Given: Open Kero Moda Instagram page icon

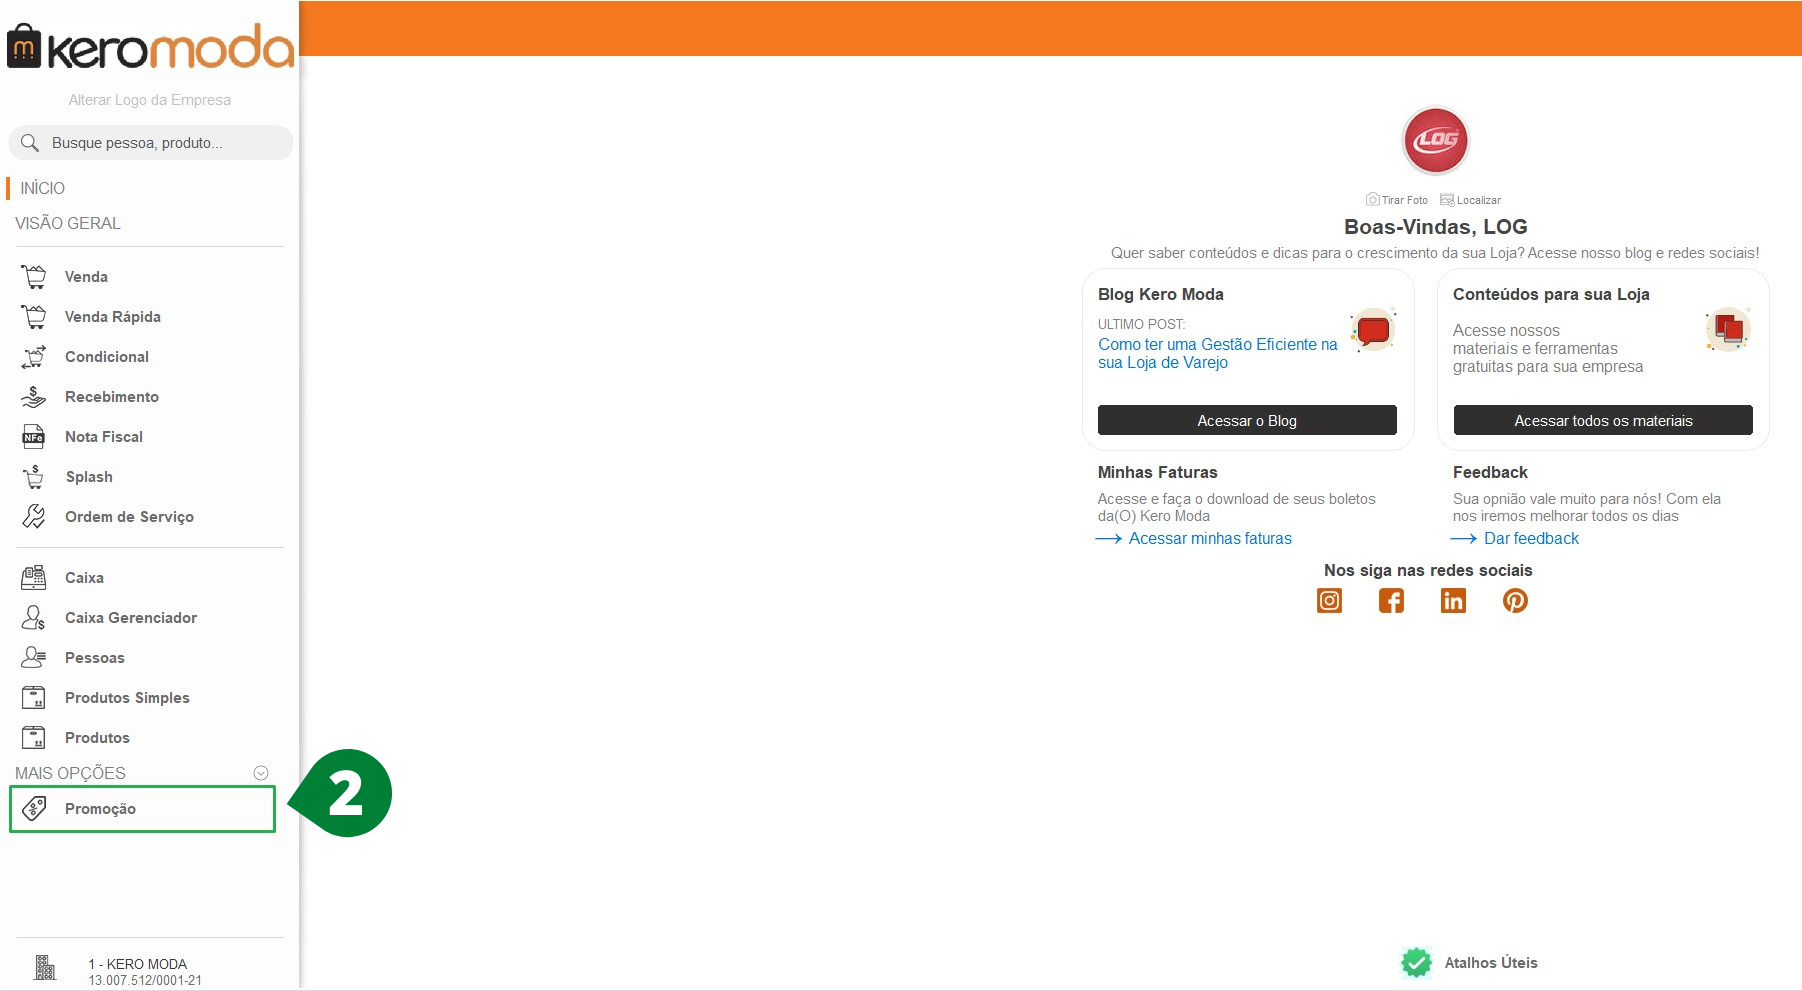Looking at the screenshot, I should (x=1329, y=600).
